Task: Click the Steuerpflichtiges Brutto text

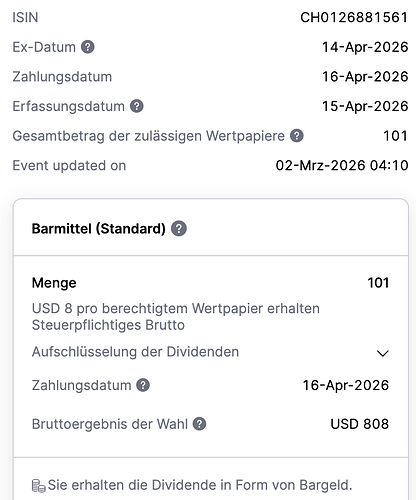Action: 108,325
